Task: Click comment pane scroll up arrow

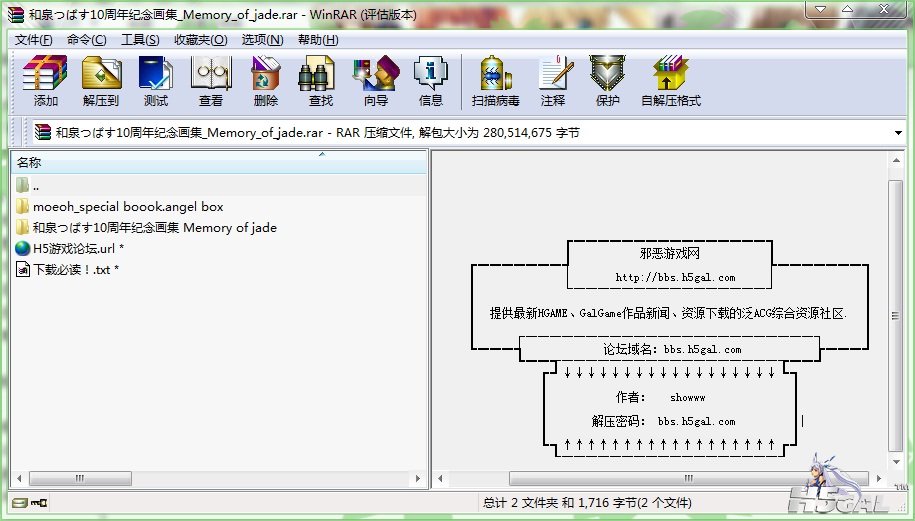Action: click(896, 160)
